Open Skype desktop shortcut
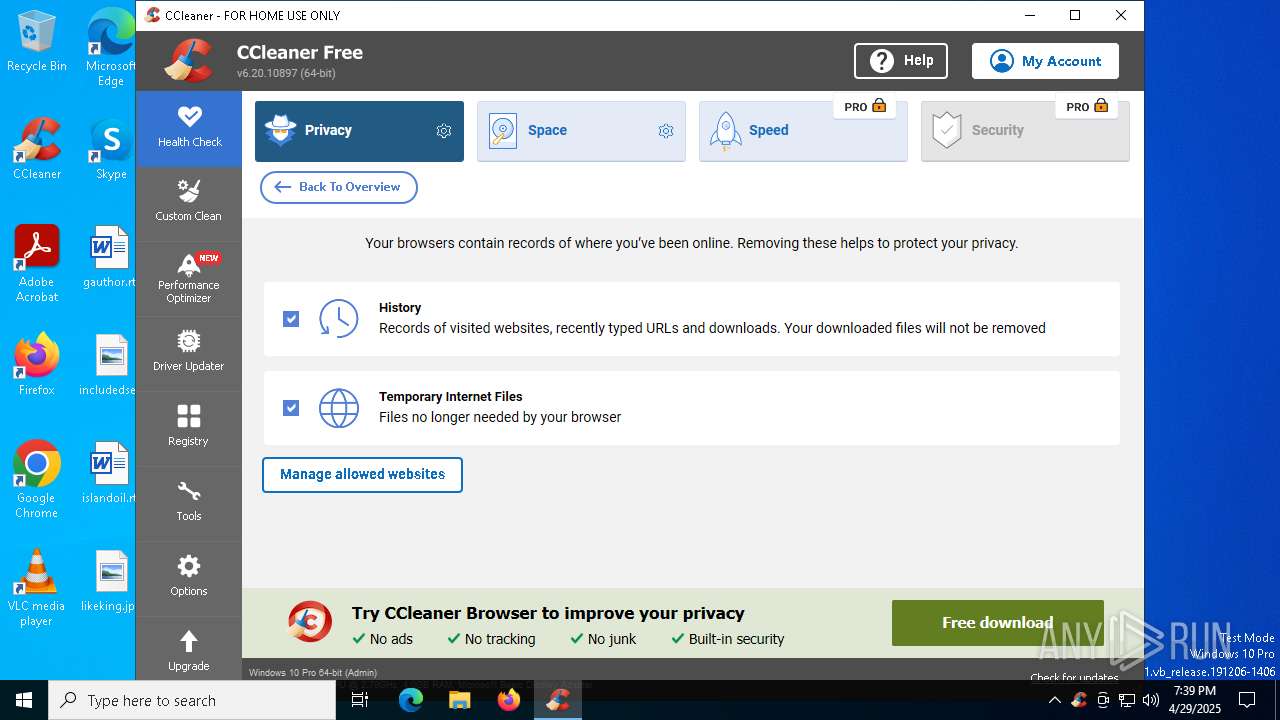 click(x=111, y=149)
